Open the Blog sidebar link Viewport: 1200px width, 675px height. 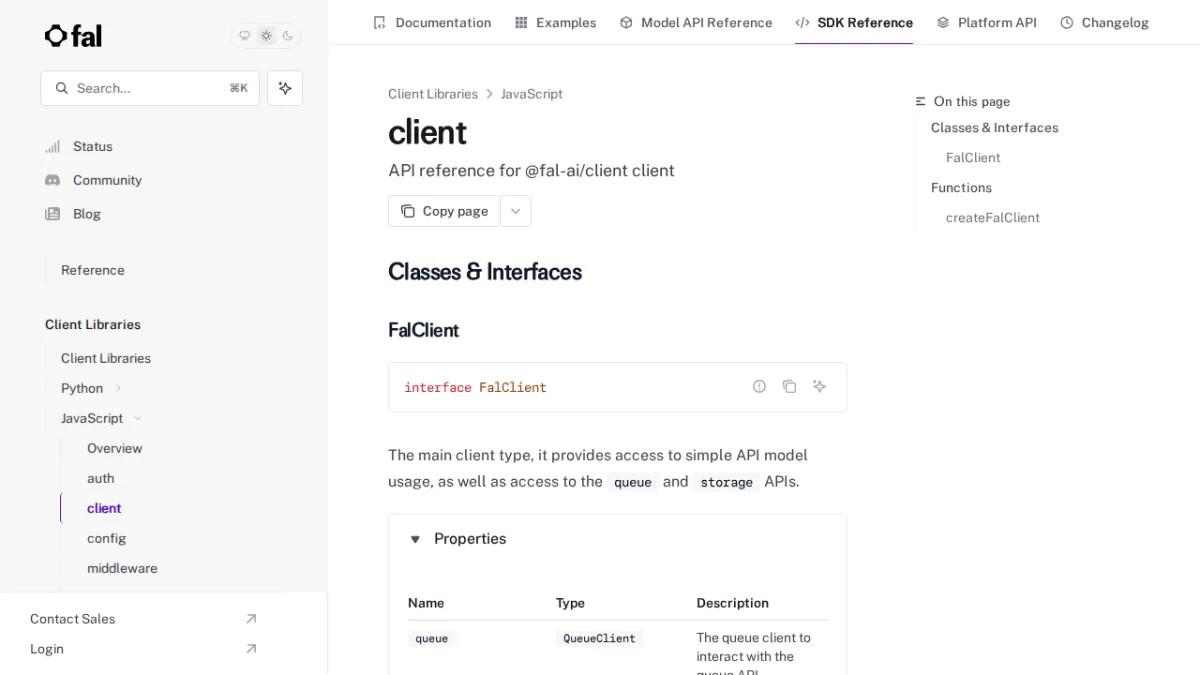click(x=73, y=214)
